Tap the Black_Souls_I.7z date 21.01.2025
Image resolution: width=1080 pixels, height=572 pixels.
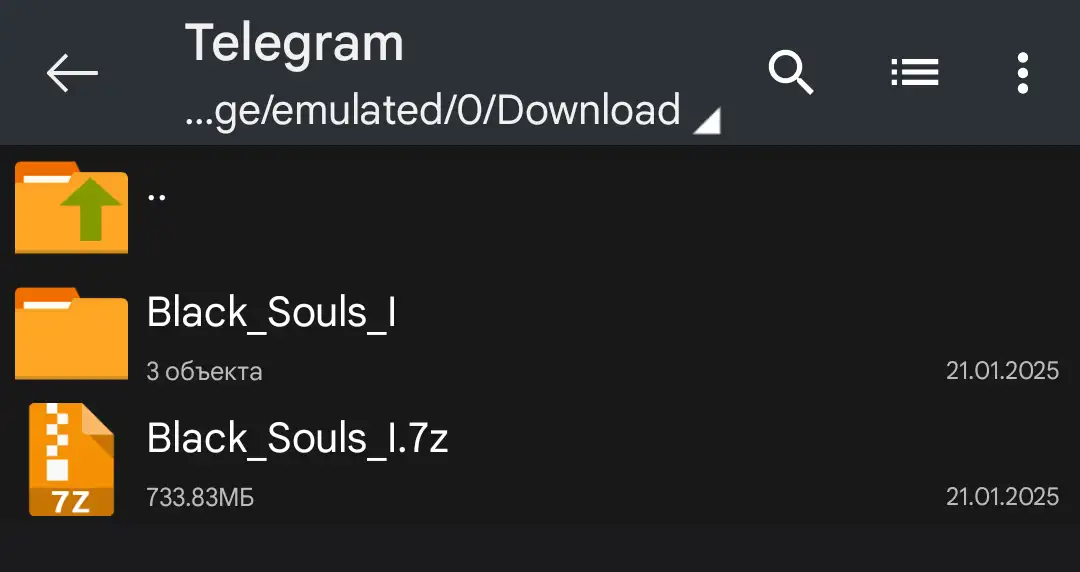pyautogui.click(x=1002, y=497)
